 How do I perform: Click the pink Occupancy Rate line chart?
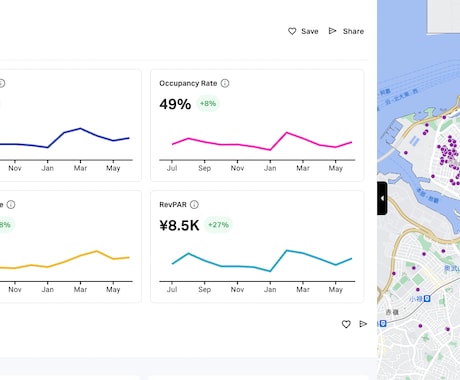(x=262, y=142)
